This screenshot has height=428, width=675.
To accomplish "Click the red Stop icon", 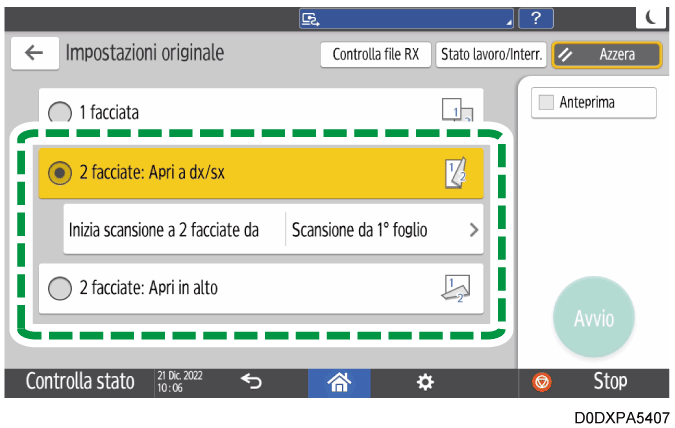I will click(x=541, y=381).
